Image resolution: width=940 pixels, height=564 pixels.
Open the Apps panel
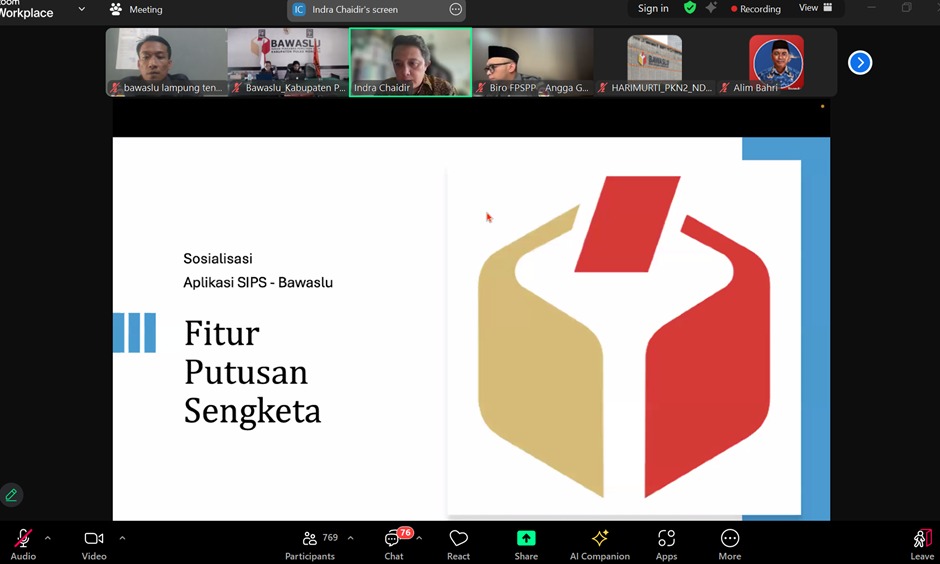(666, 544)
